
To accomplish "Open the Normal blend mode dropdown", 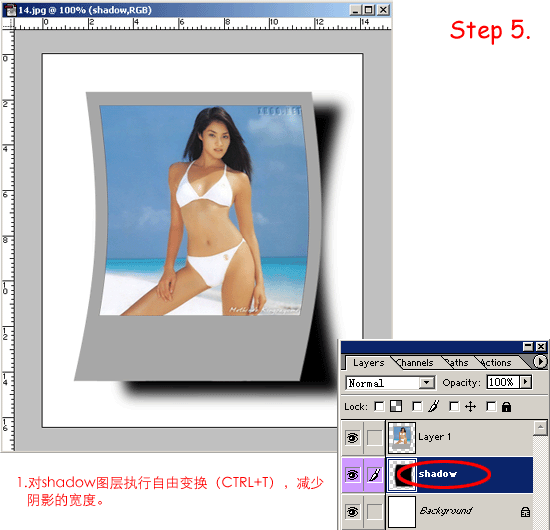I will pos(390,382).
